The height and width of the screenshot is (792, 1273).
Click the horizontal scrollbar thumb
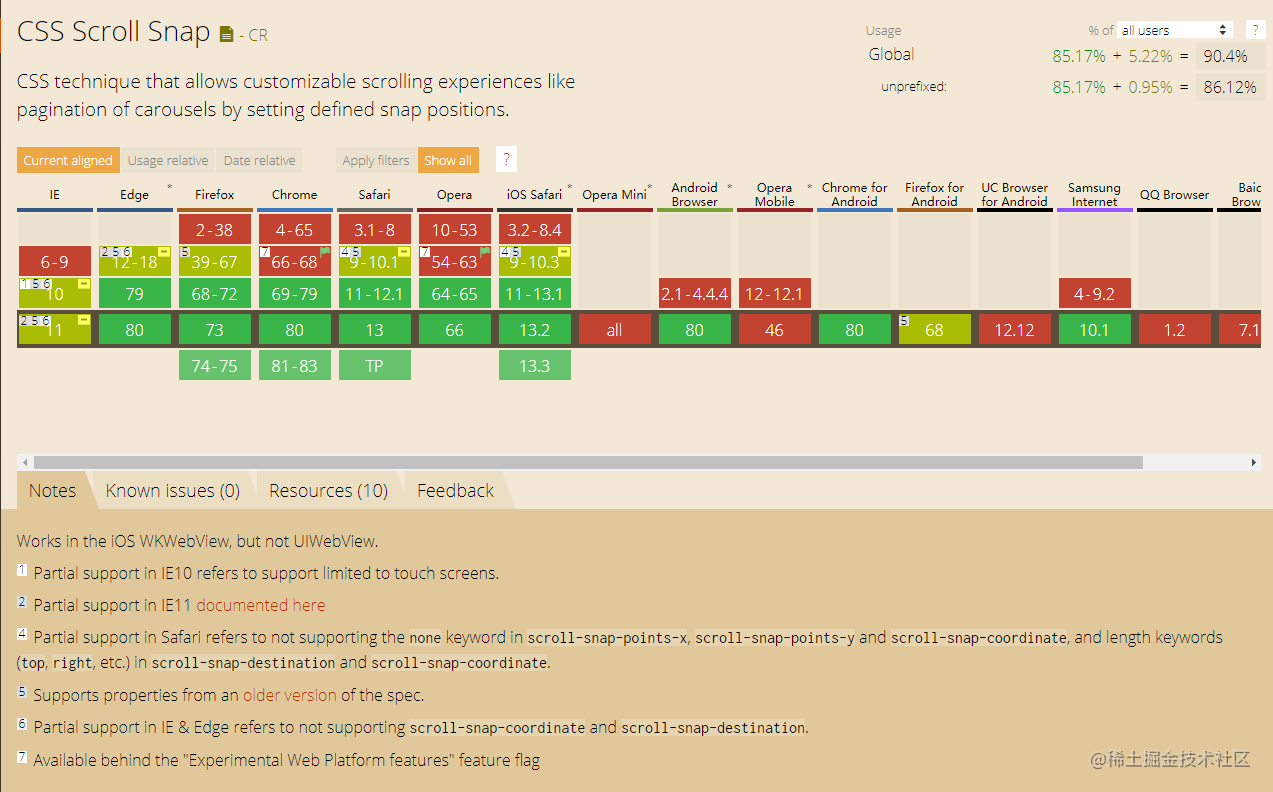[x=588, y=463]
